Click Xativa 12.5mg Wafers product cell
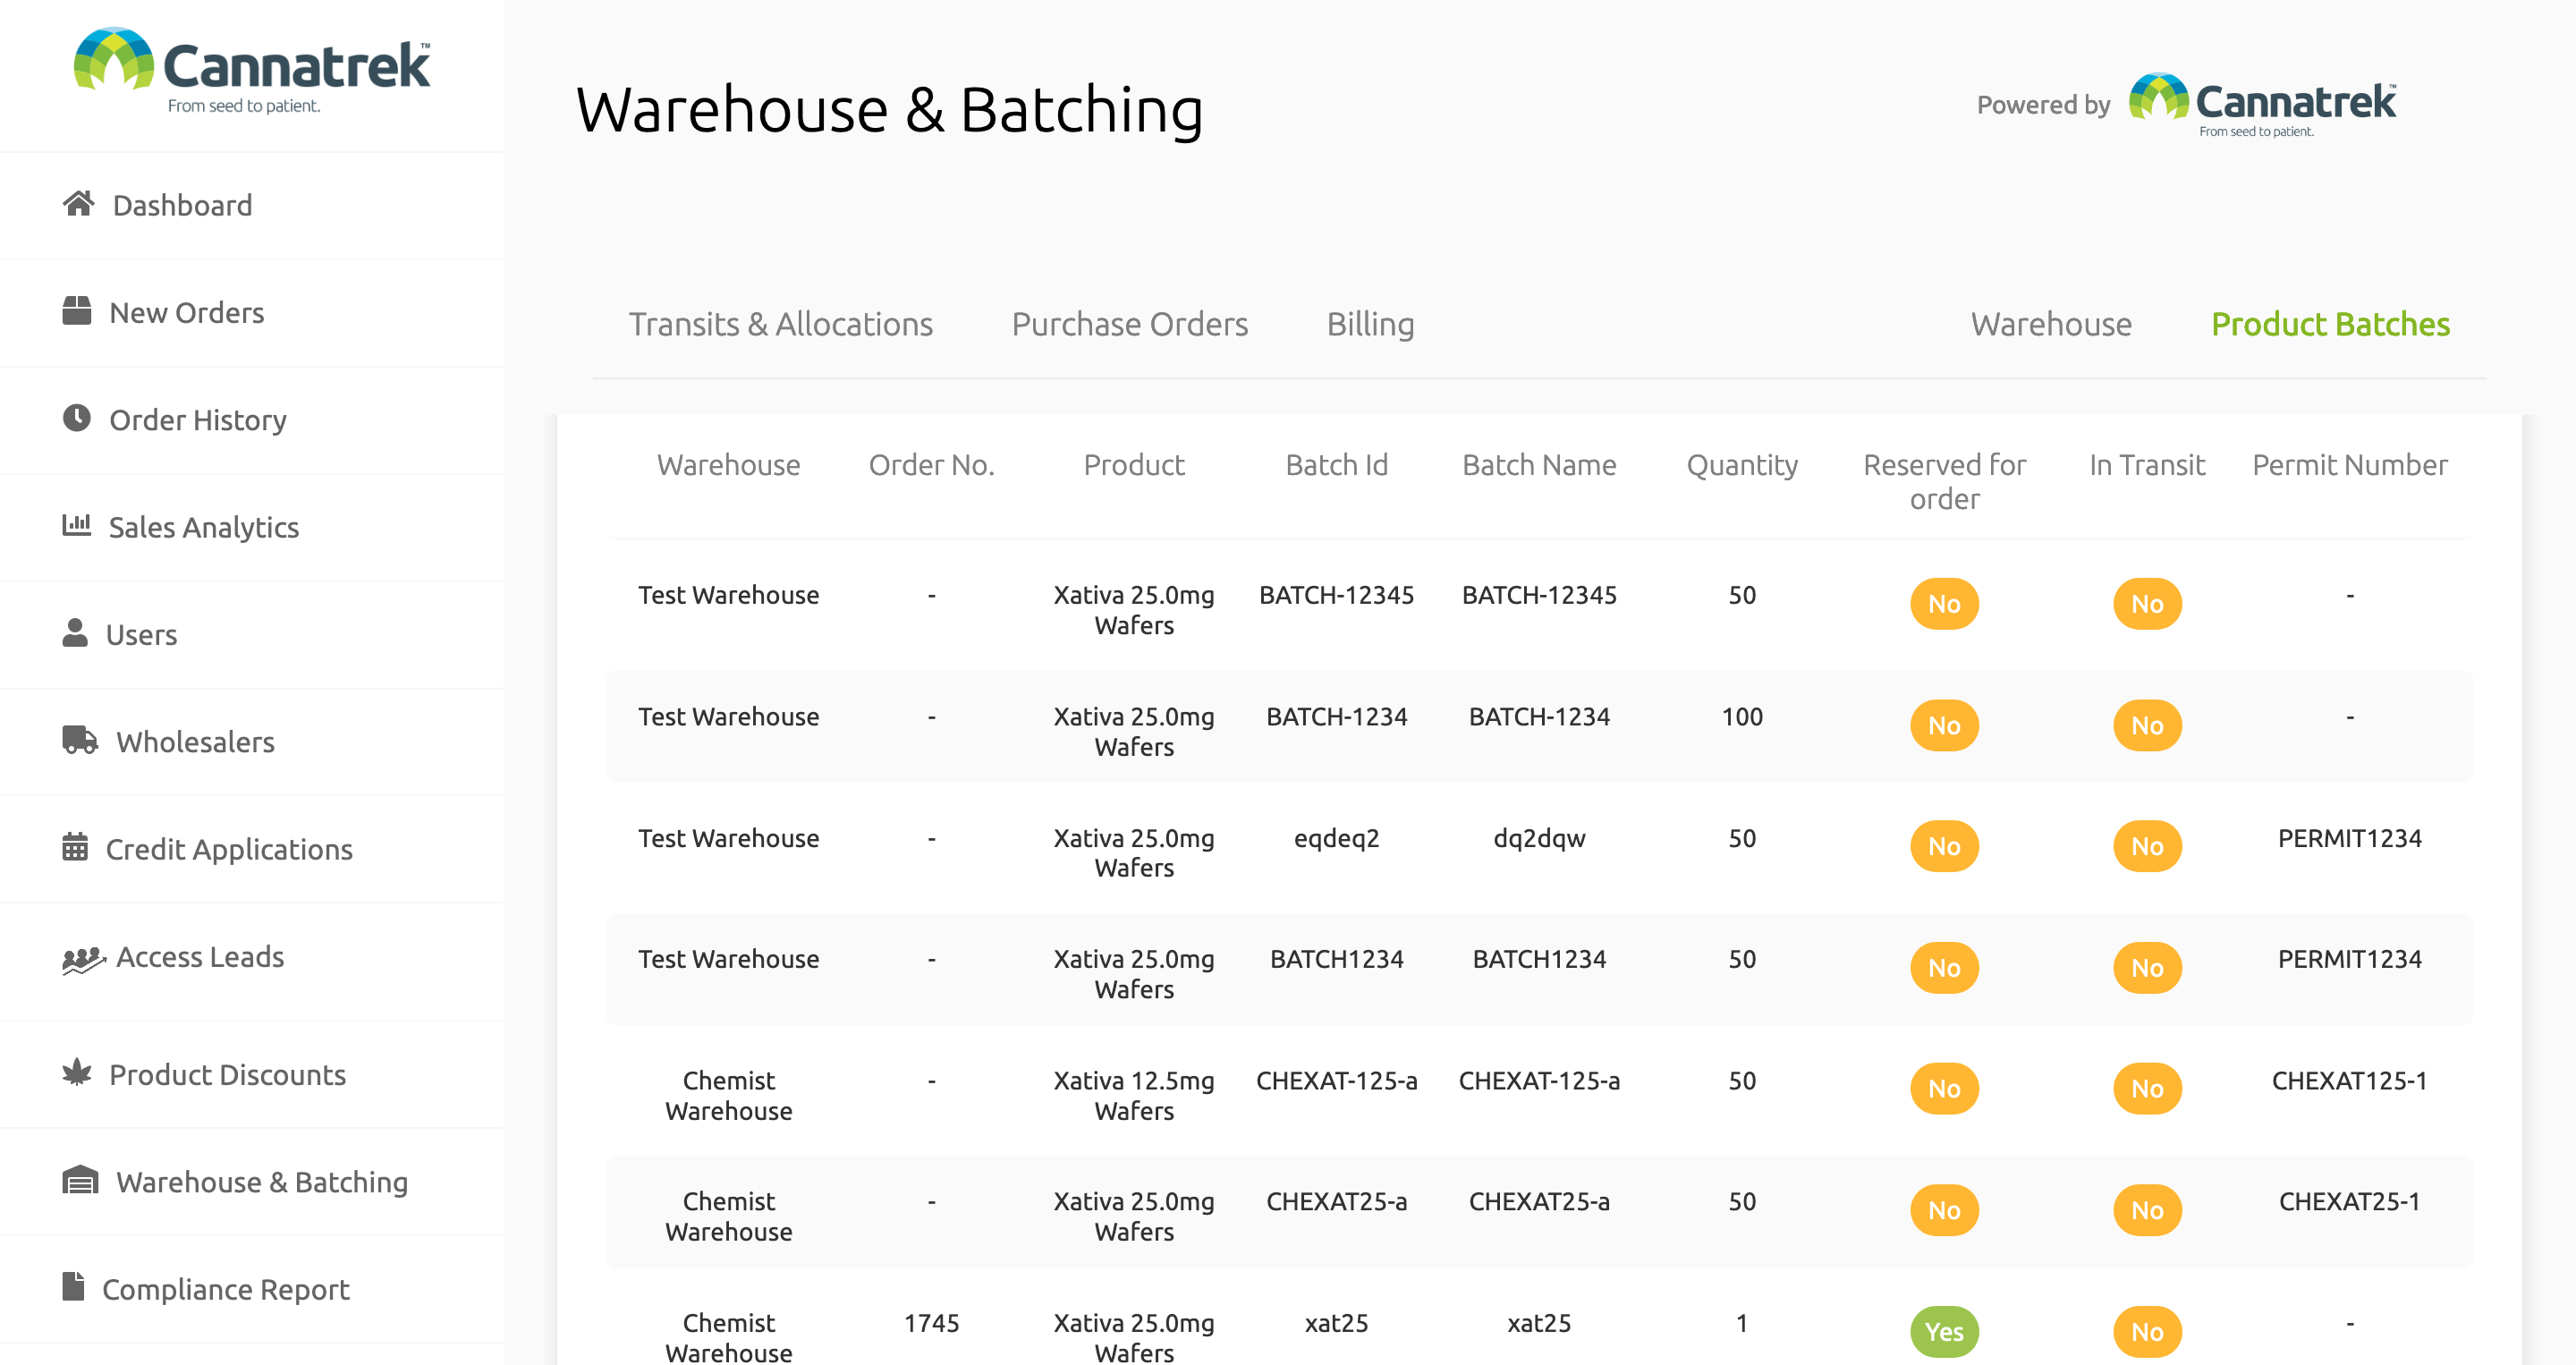Image resolution: width=2576 pixels, height=1365 pixels. click(x=1134, y=1096)
